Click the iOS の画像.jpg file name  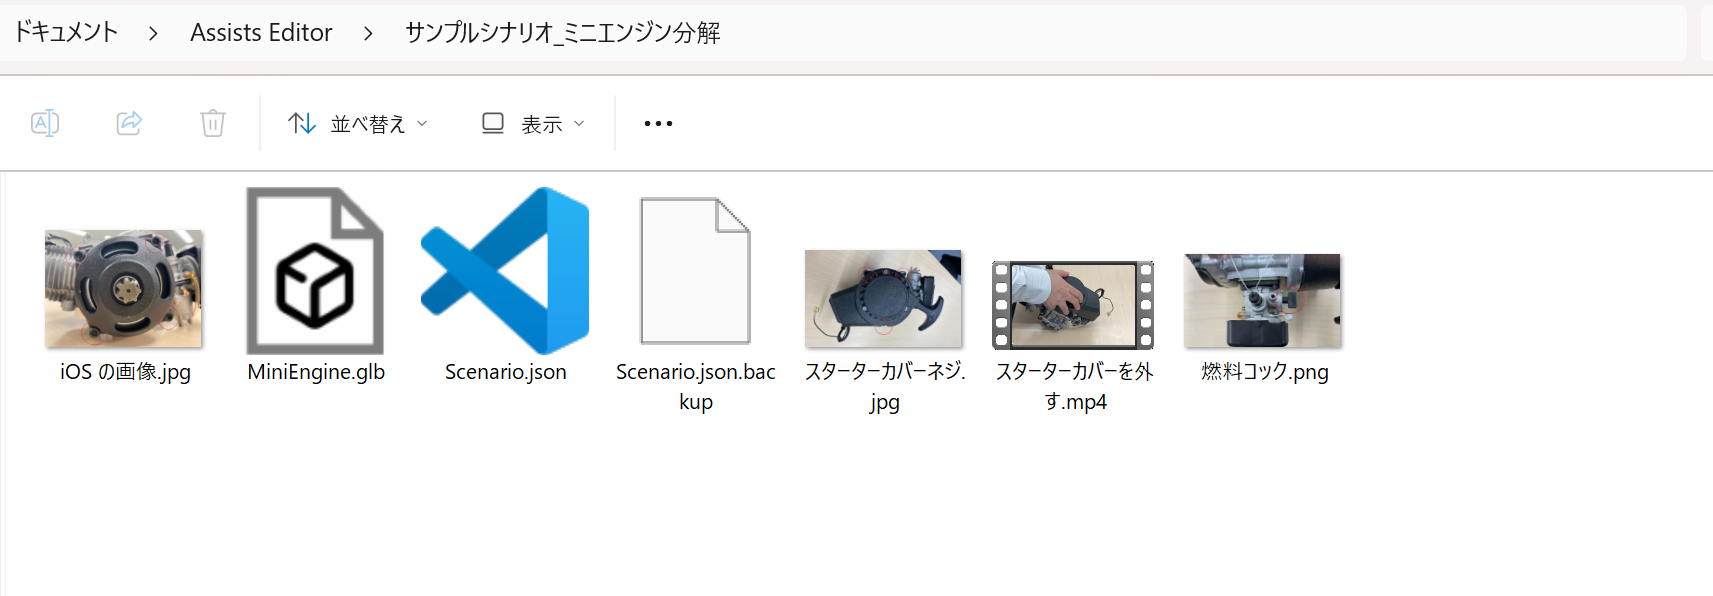click(125, 372)
